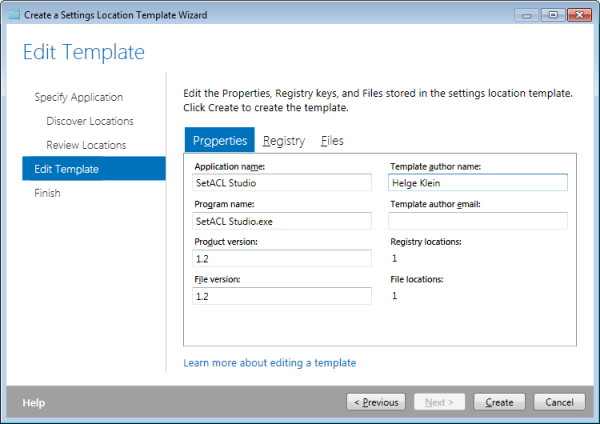Go to the Discover Locations step
The image size is (600, 424).
tap(90, 121)
